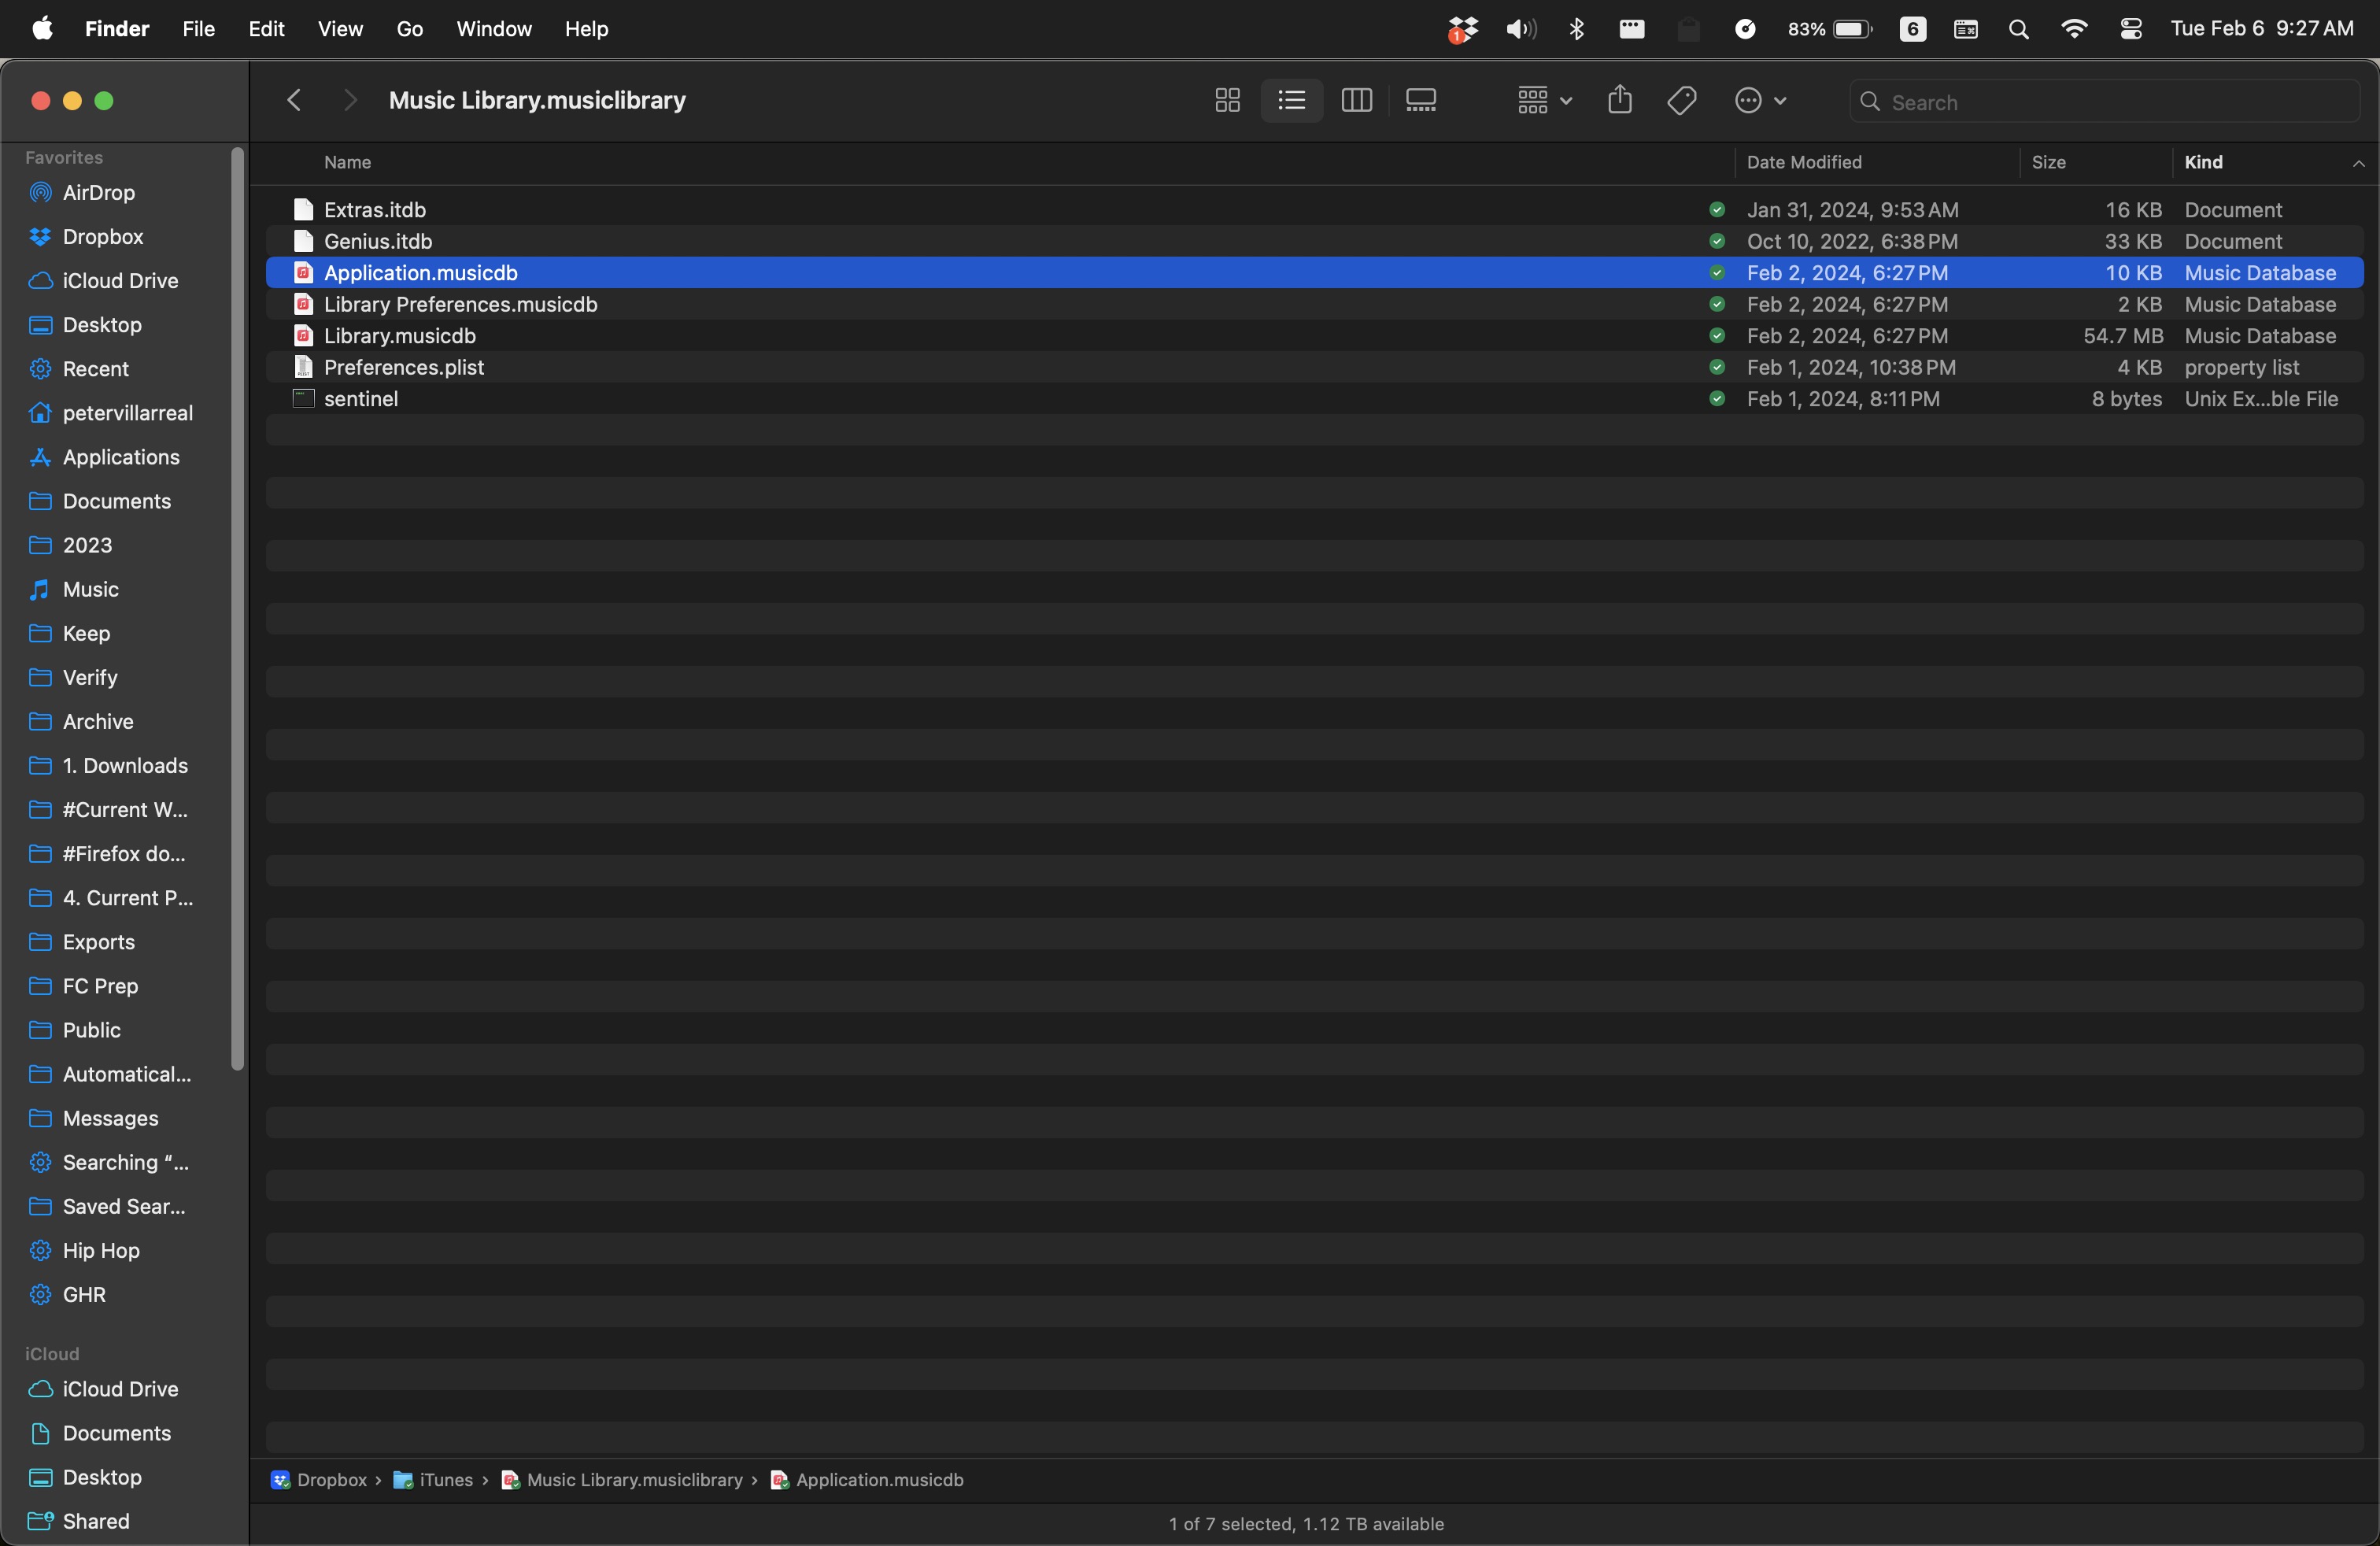Switch to icon view
Image resolution: width=2380 pixels, height=1546 pixels.
click(x=1227, y=101)
